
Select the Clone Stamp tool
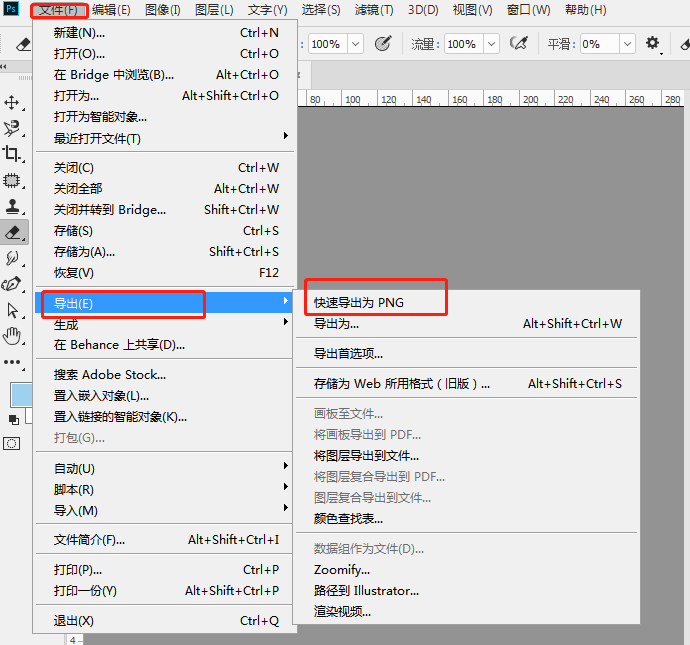12,206
